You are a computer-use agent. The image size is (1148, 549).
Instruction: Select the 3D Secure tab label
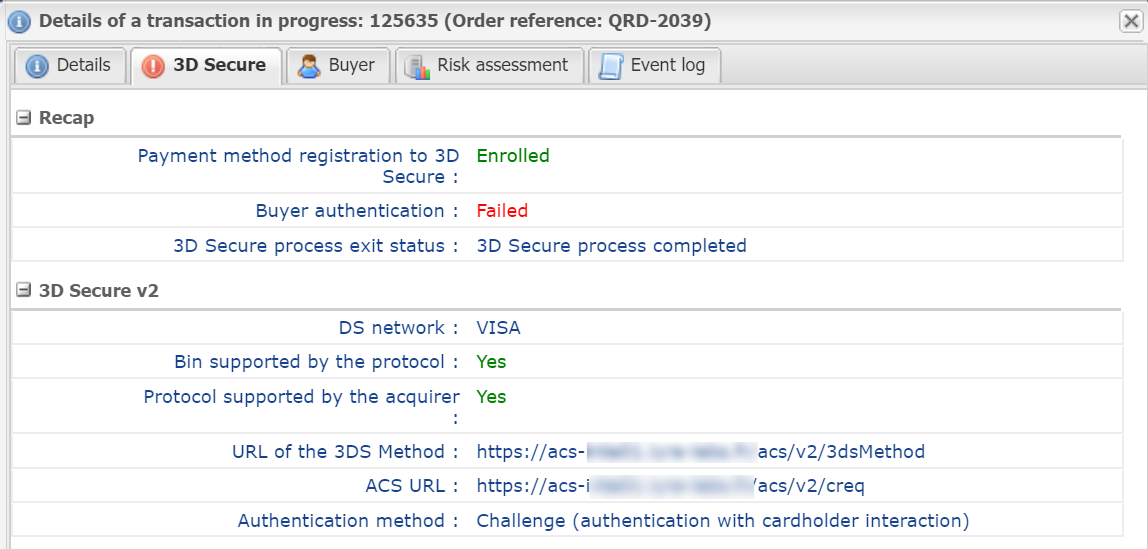pyautogui.click(x=220, y=65)
